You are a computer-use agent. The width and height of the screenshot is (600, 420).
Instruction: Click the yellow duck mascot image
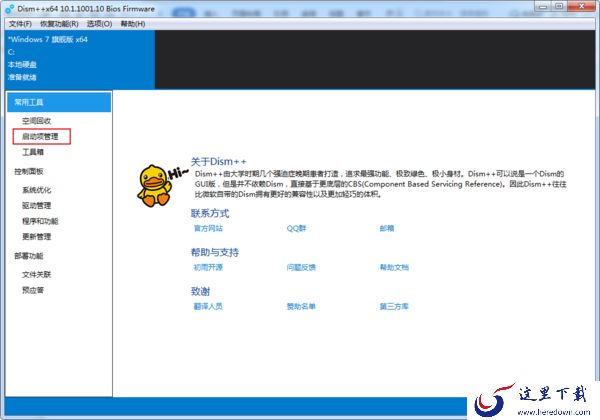tap(155, 186)
